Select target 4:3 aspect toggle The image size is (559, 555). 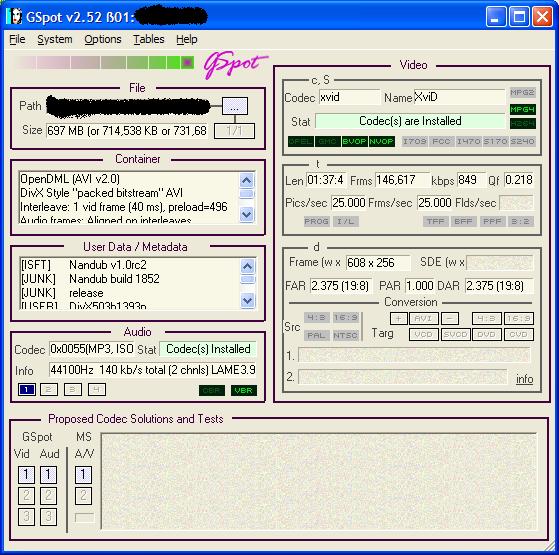[487, 318]
